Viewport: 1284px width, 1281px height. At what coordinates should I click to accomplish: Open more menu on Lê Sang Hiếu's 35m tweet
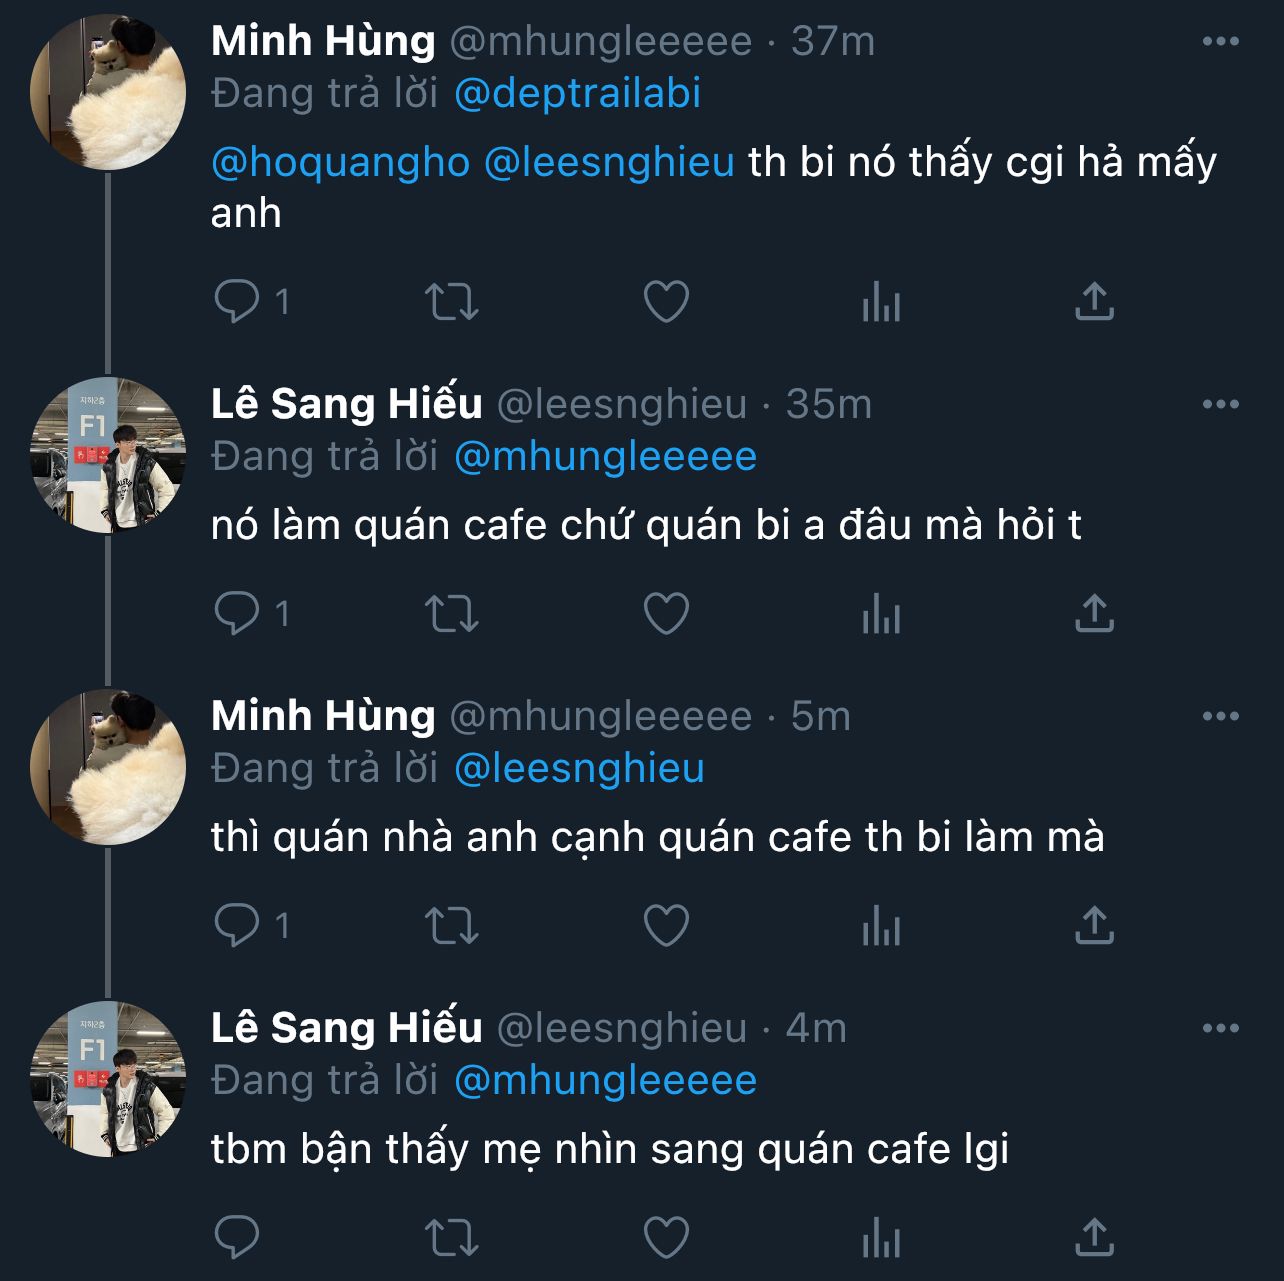pos(1220,404)
